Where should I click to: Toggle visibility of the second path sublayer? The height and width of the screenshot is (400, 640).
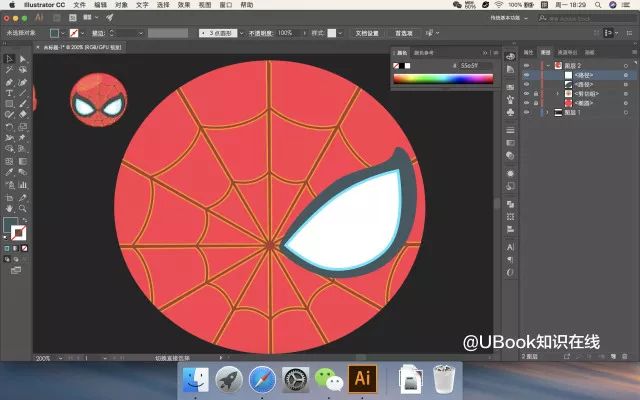pyautogui.click(x=527, y=84)
